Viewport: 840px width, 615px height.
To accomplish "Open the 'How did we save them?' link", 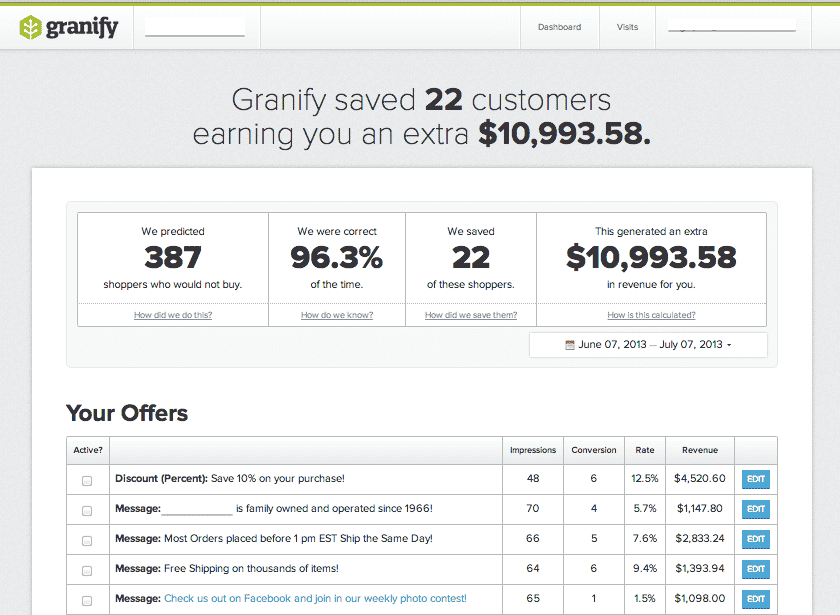I will click(471, 315).
